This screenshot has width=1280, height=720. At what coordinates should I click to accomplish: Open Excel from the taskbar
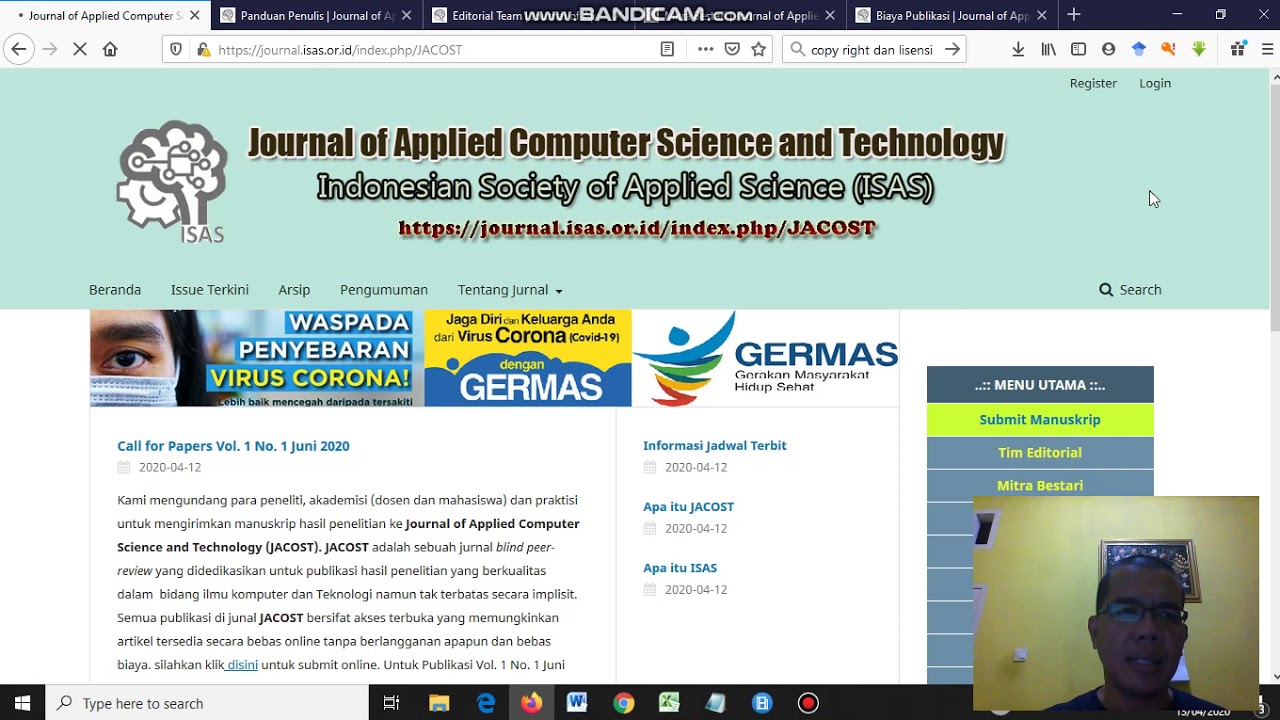669,703
